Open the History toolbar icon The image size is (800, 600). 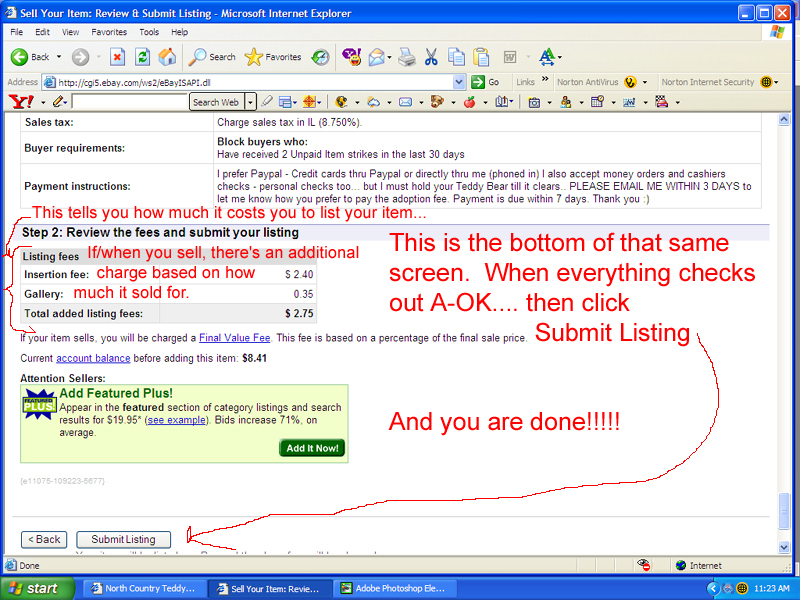pyautogui.click(x=320, y=57)
